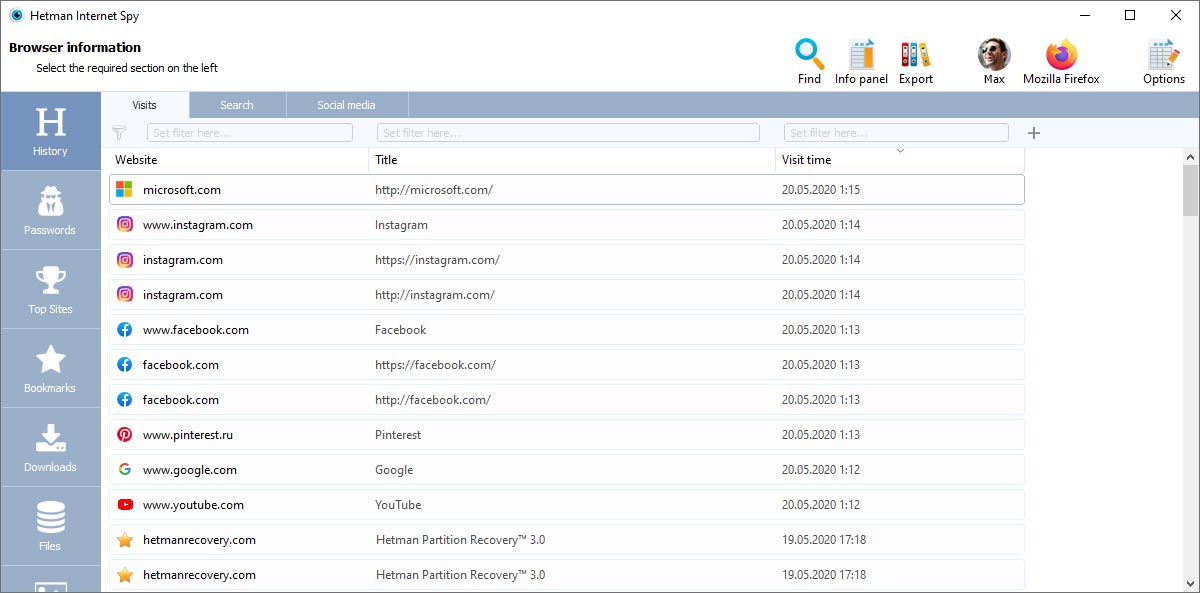Select the http://facebook.com/ title
This screenshot has width=1200, height=593.
tap(433, 400)
